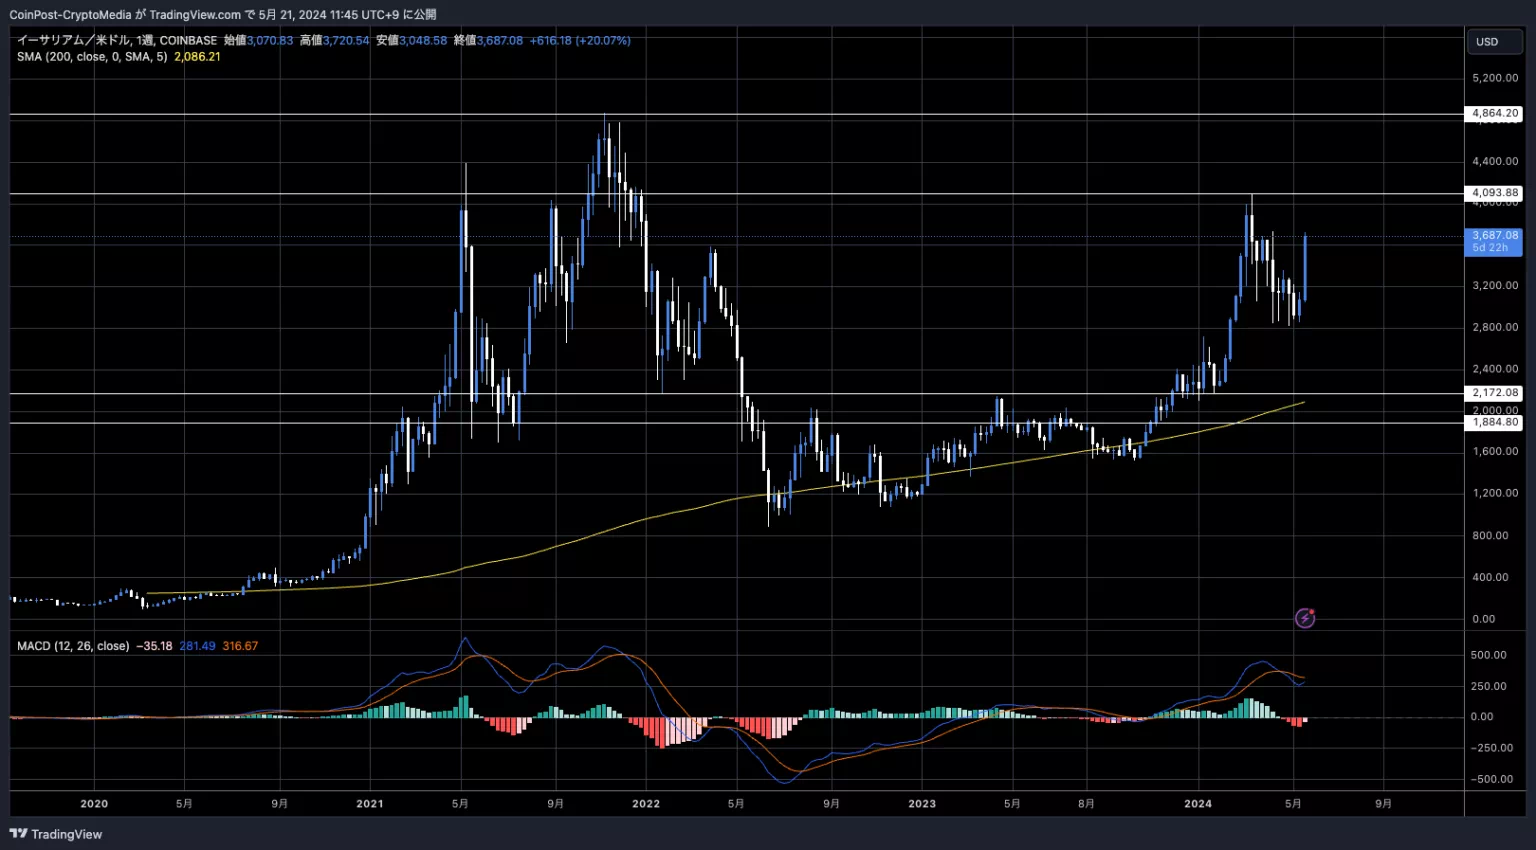Image resolution: width=1536 pixels, height=850 pixels.
Task: Click the 5,200.00 price axis label
Action: [x=1495, y=78]
